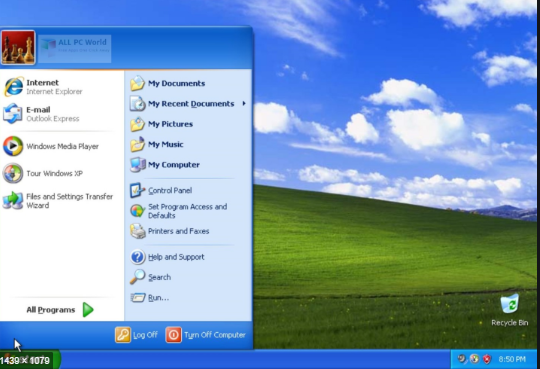The height and width of the screenshot is (369, 540).
Task: Click the Control Panel icon
Action: tap(137, 190)
